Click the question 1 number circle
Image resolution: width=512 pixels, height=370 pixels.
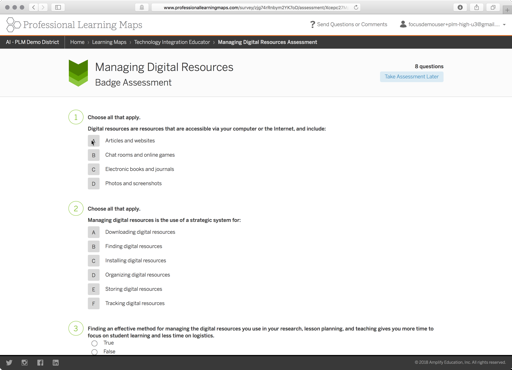76,117
